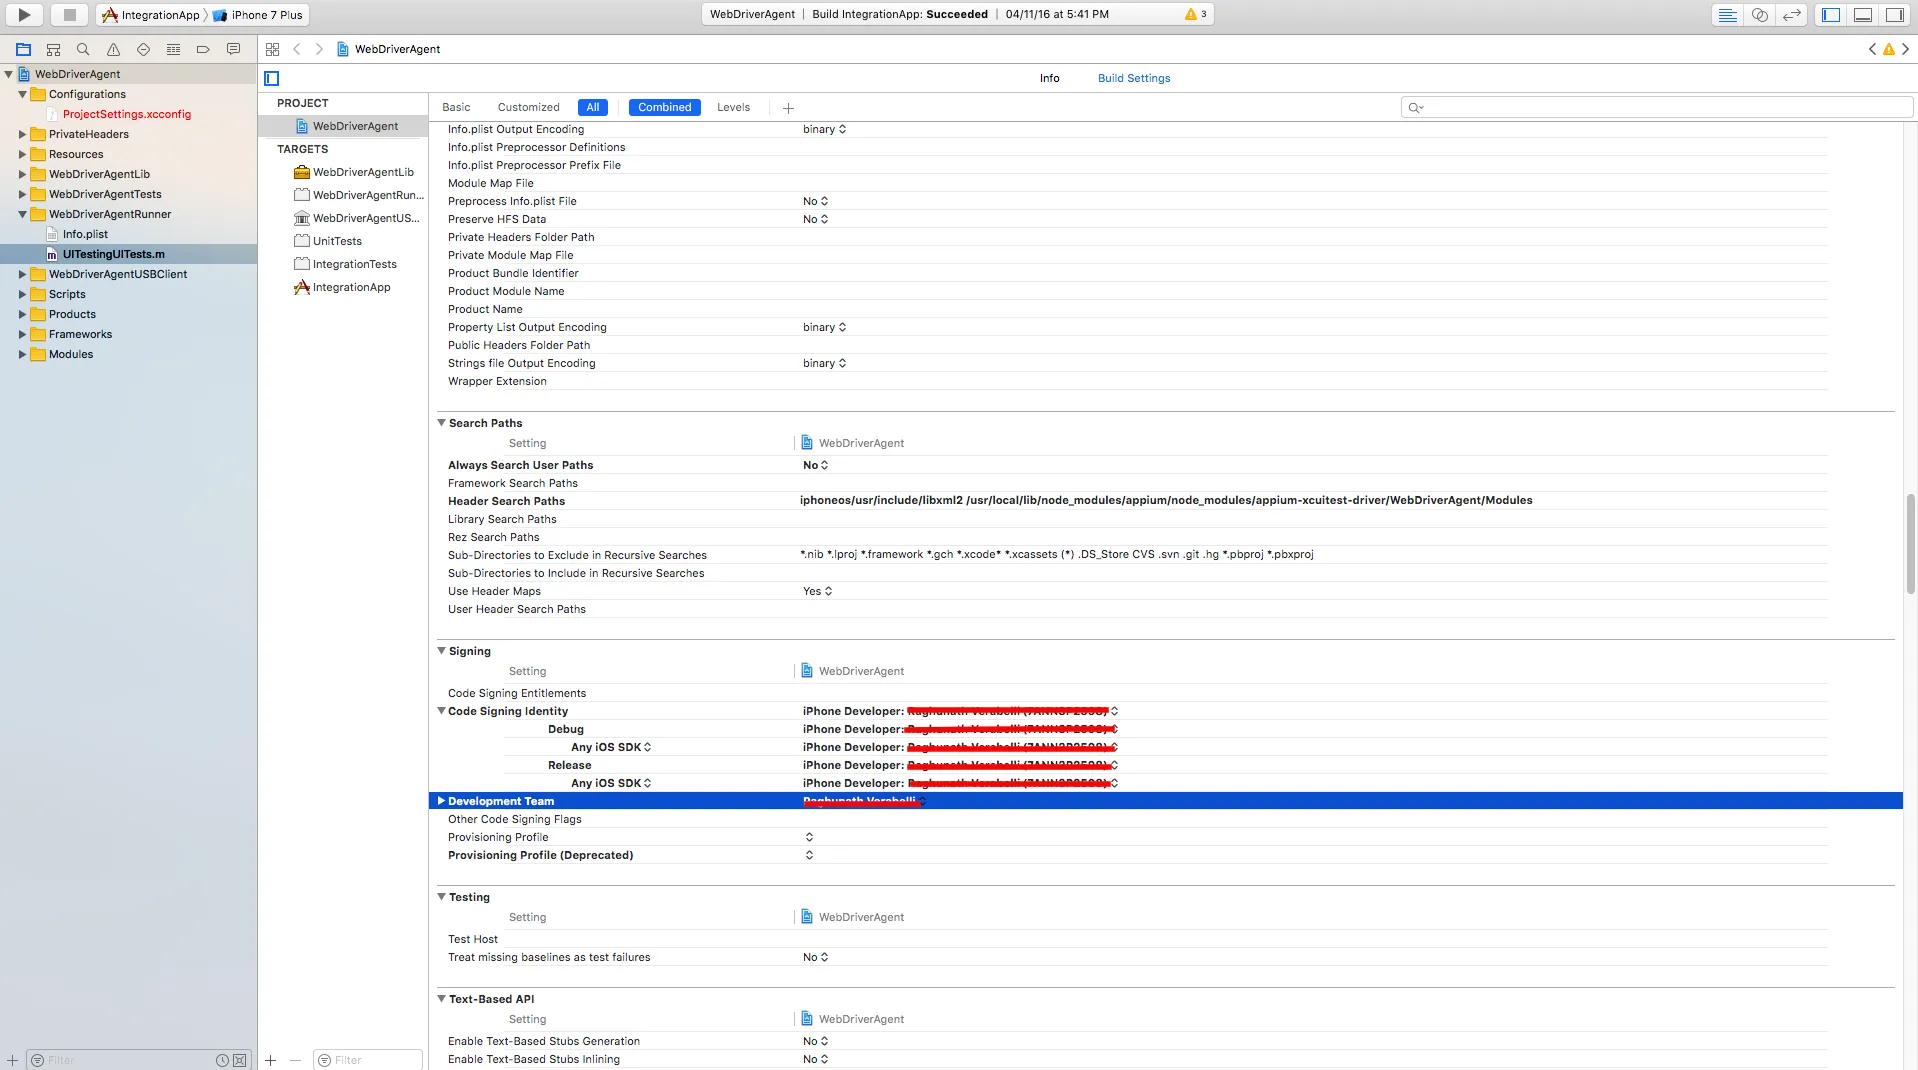Select WebDriverAgent in the jump bar
1918x1070 pixels.
click(x=389, y=49)
